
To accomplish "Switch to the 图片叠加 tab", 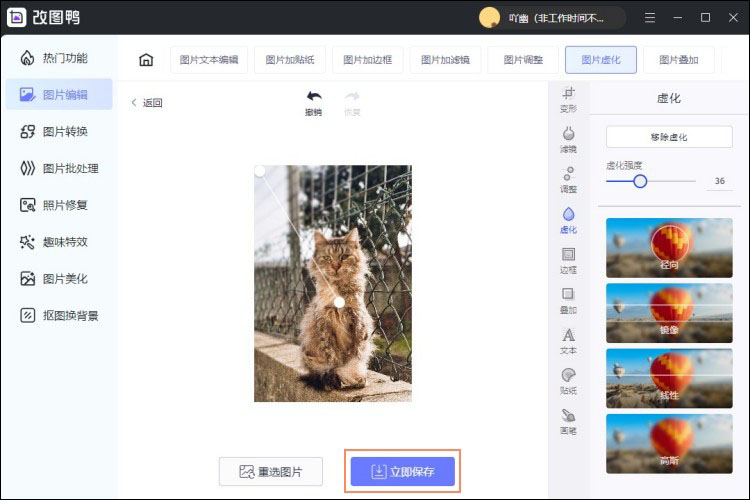I will click(x=679, y=60).
